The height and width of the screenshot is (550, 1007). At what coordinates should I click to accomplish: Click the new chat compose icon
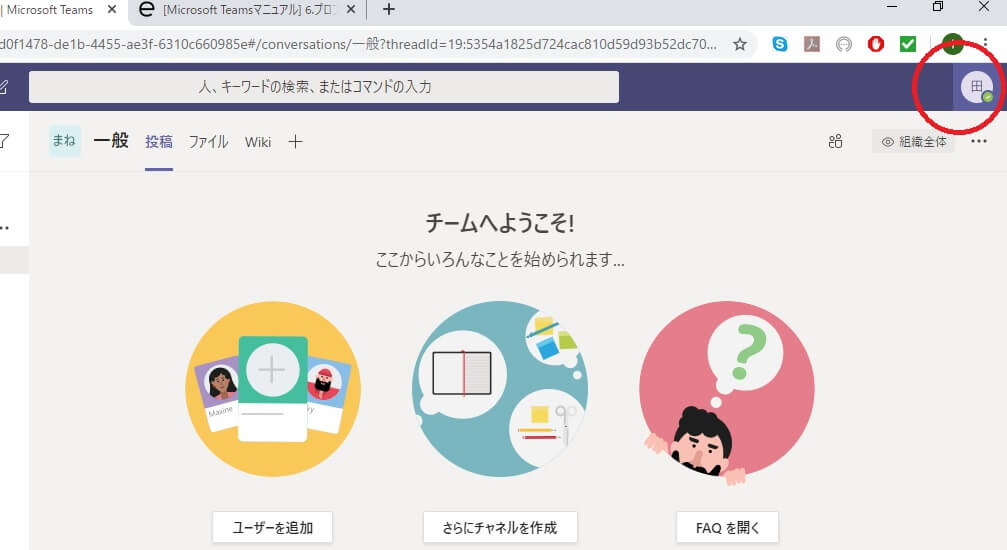(4, 87)
